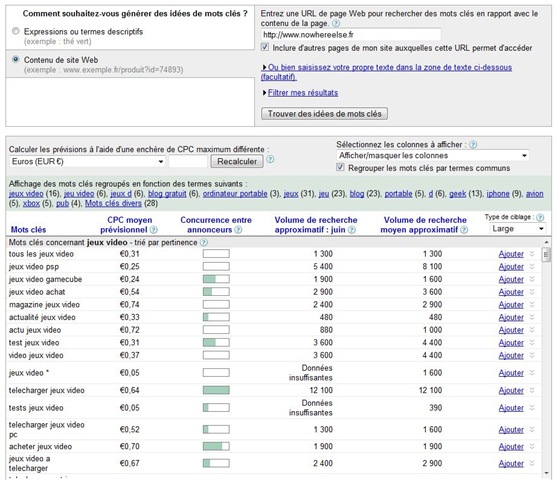Open help icon for CPC moyen prévisionnel

(x=154, y=230)
